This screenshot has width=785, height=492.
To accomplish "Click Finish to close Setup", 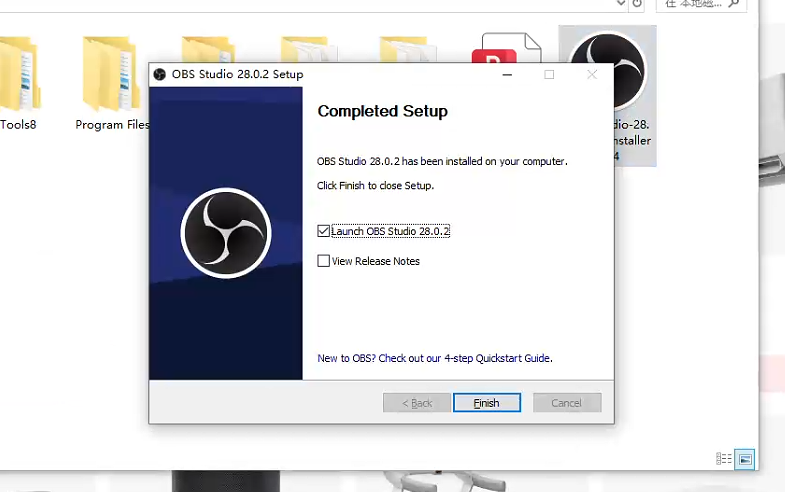I will (x=487, y=402).
